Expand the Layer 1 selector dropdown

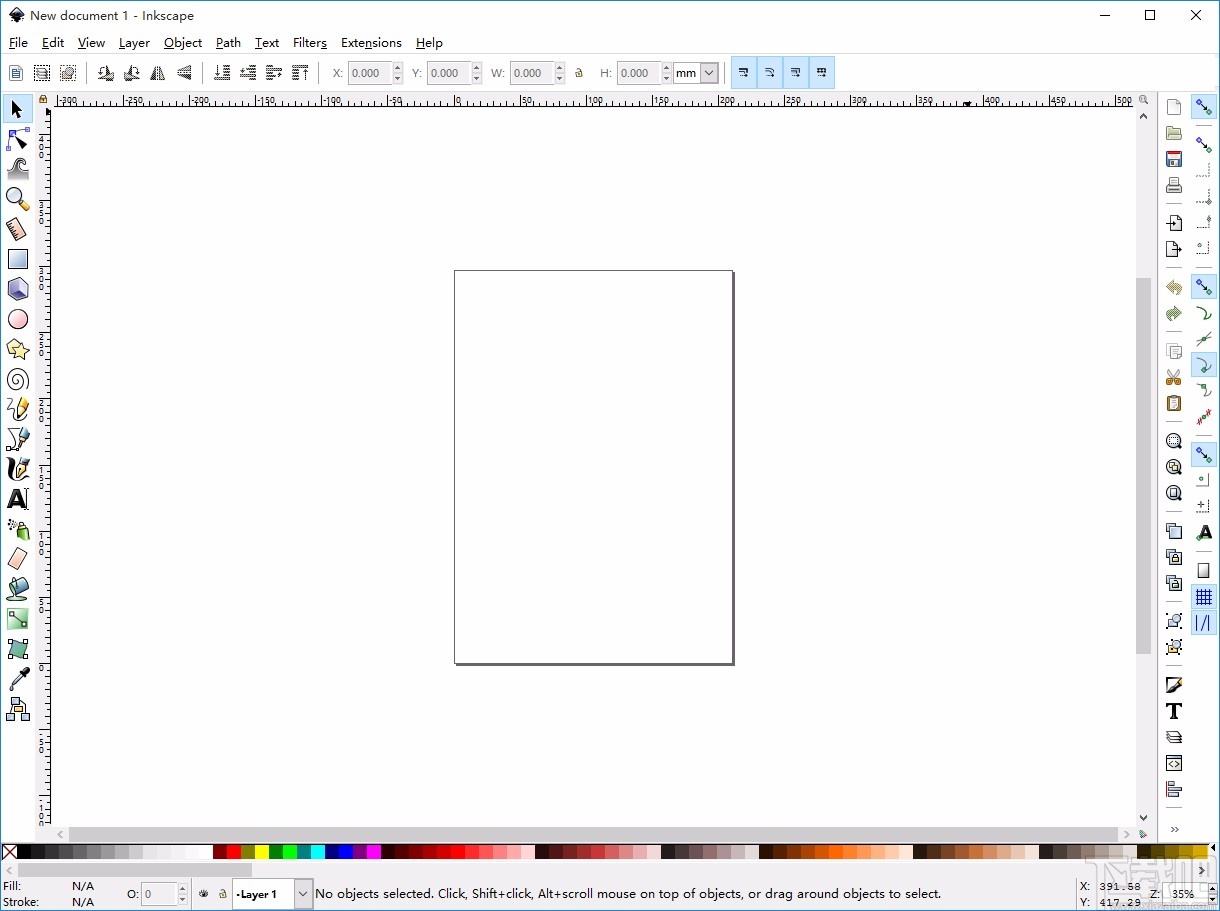tap(303, 894)
